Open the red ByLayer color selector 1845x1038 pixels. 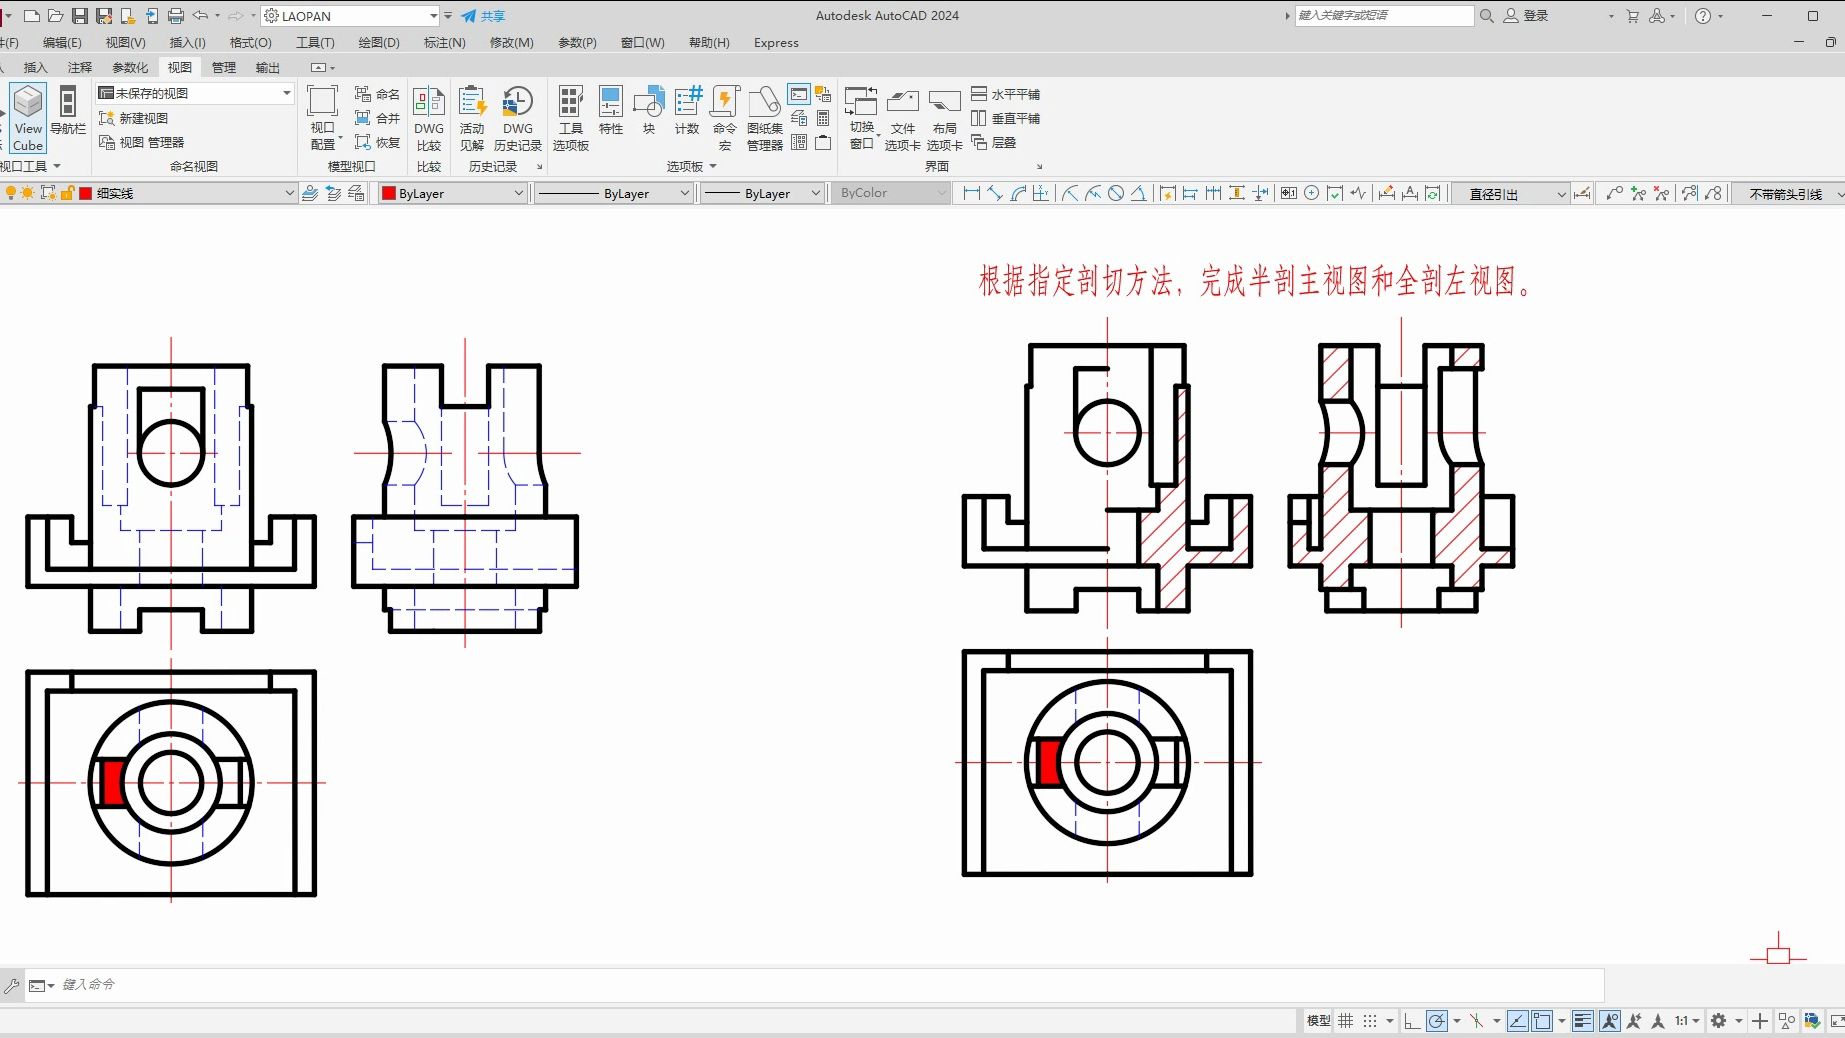453,193
